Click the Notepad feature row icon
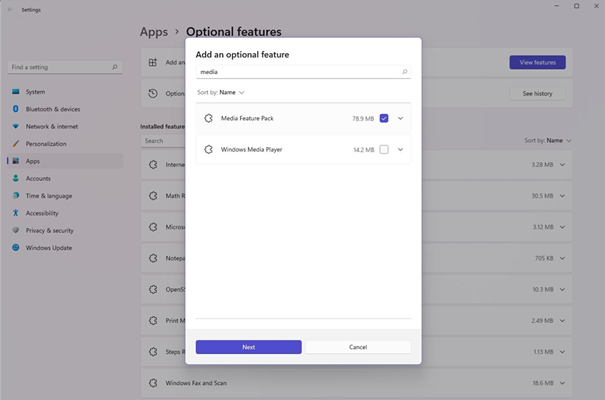This screenshot has height=400, width=605. coord(153,258)
